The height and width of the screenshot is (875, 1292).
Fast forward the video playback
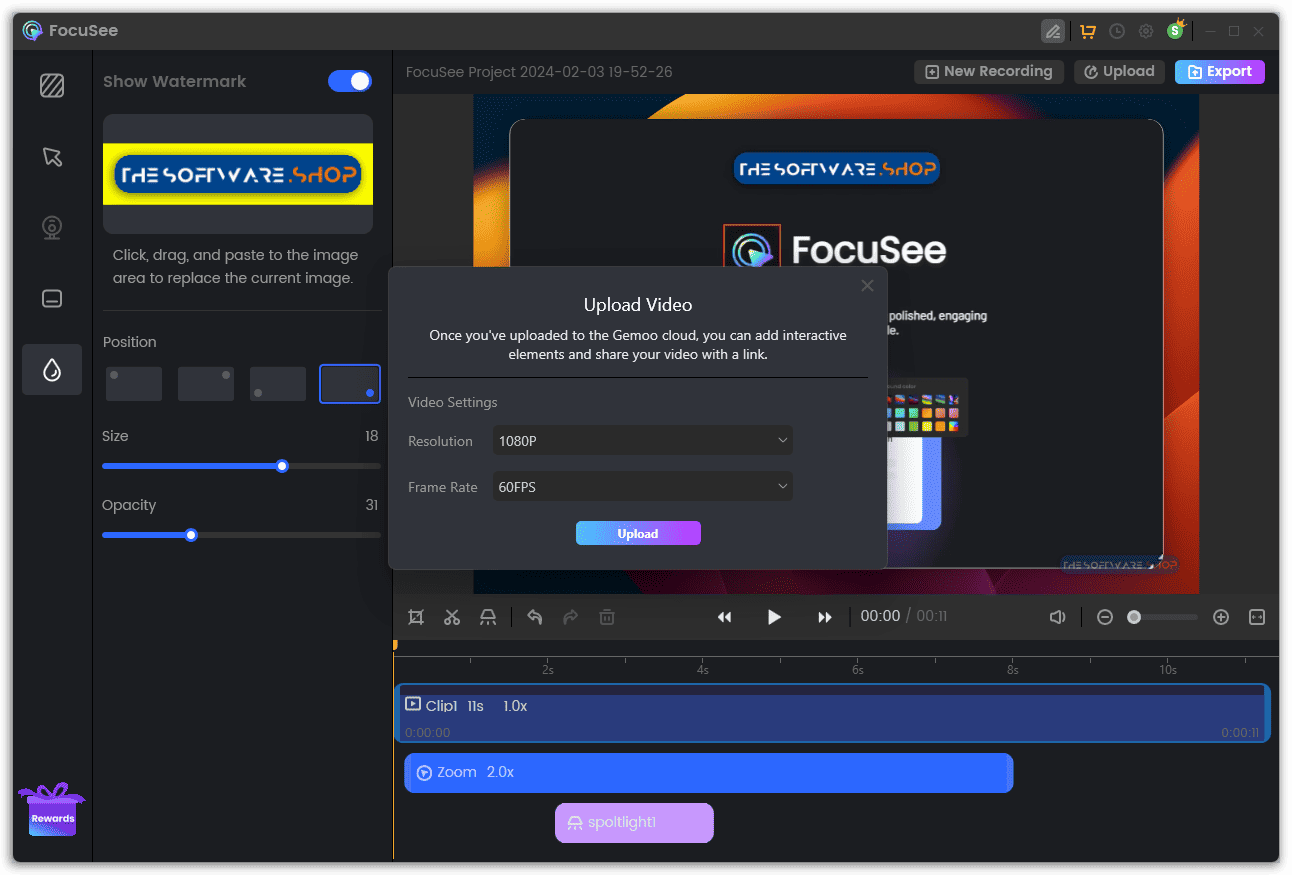[825, 617]
